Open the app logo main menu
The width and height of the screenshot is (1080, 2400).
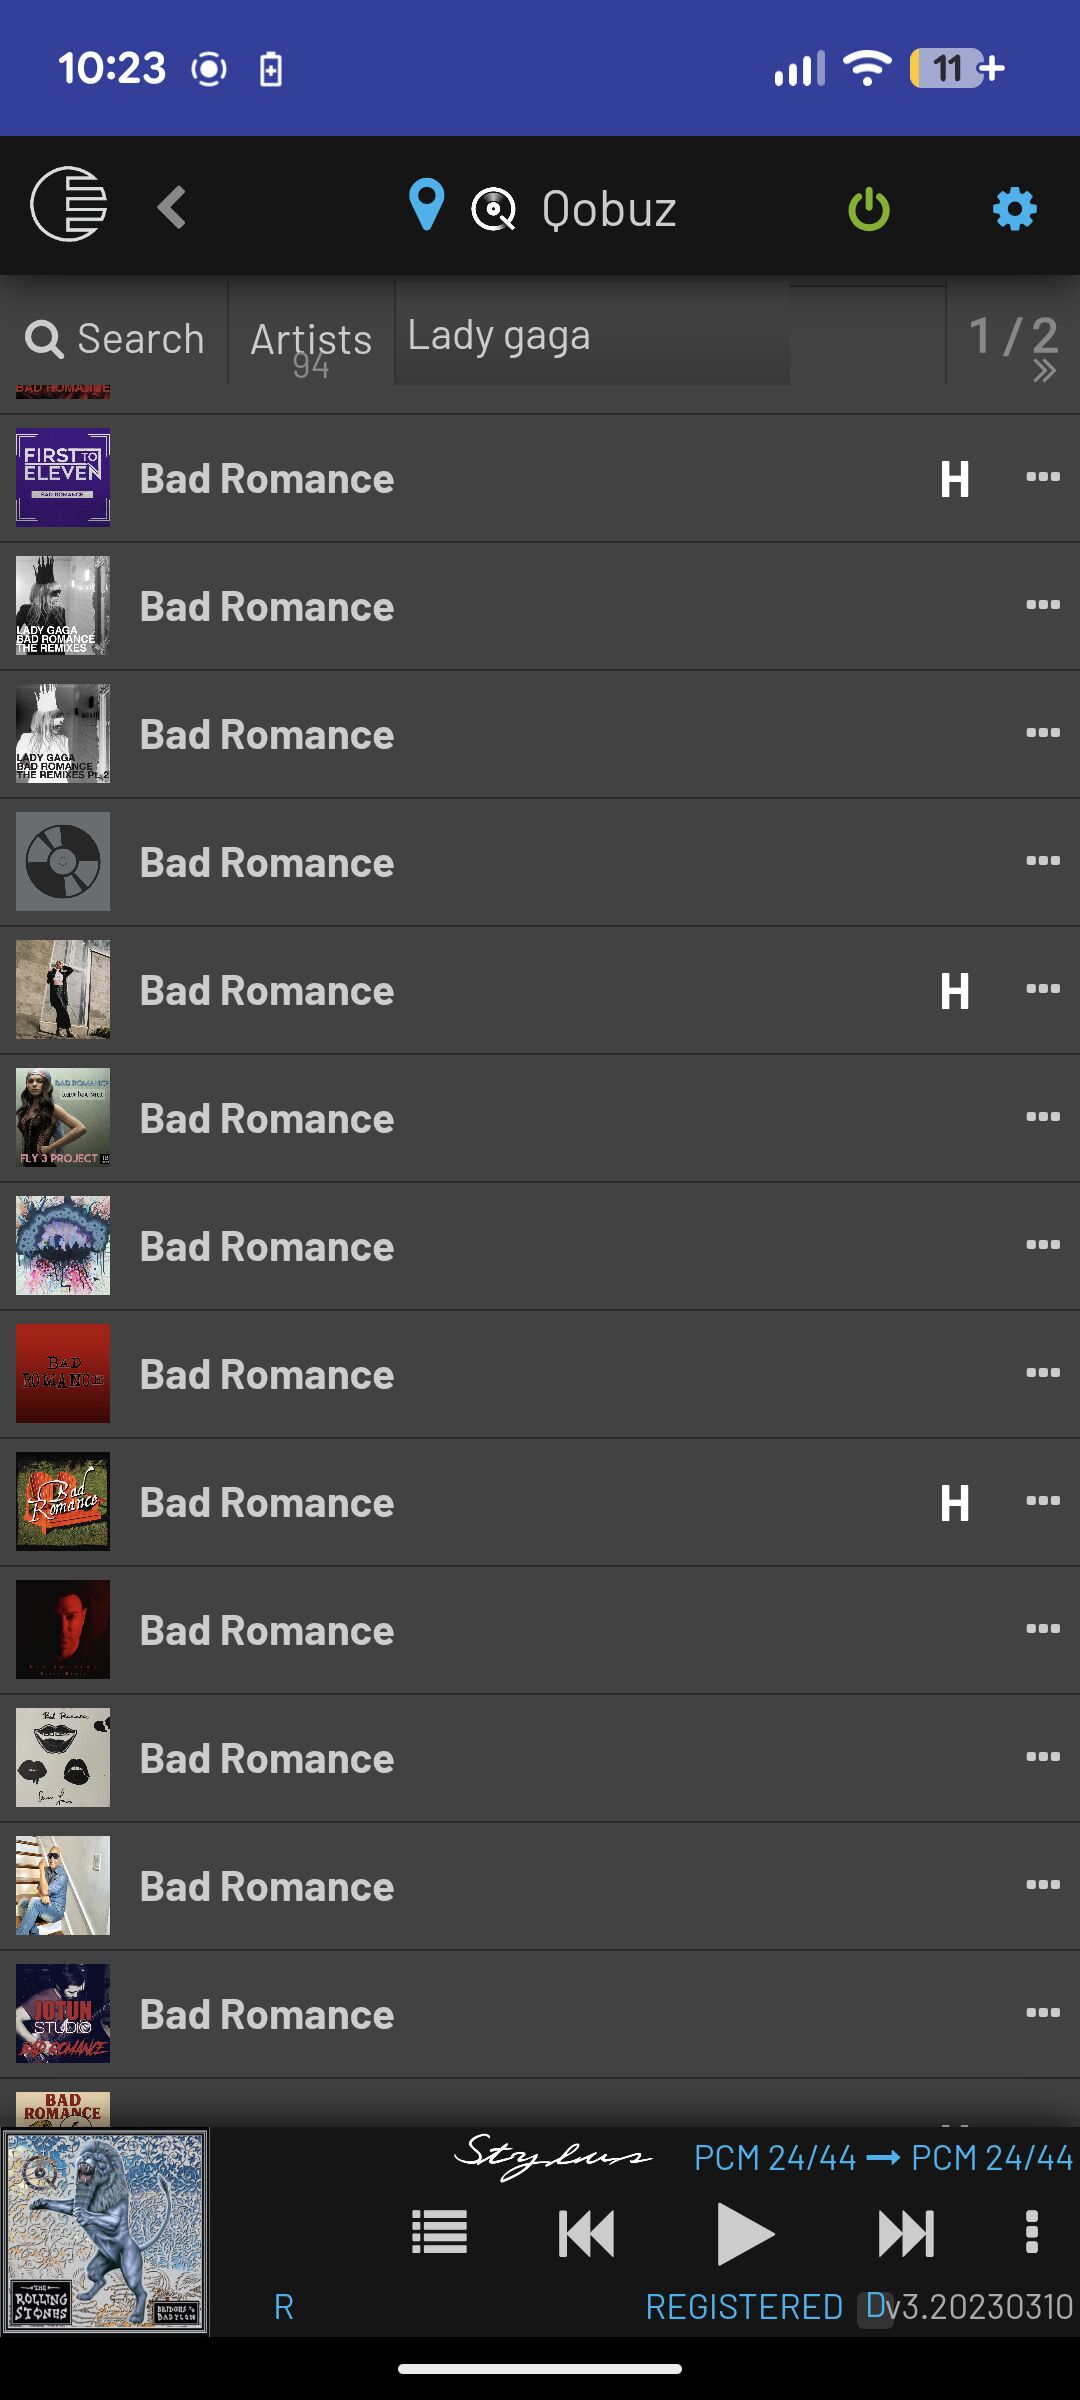(x=68, y=205)
